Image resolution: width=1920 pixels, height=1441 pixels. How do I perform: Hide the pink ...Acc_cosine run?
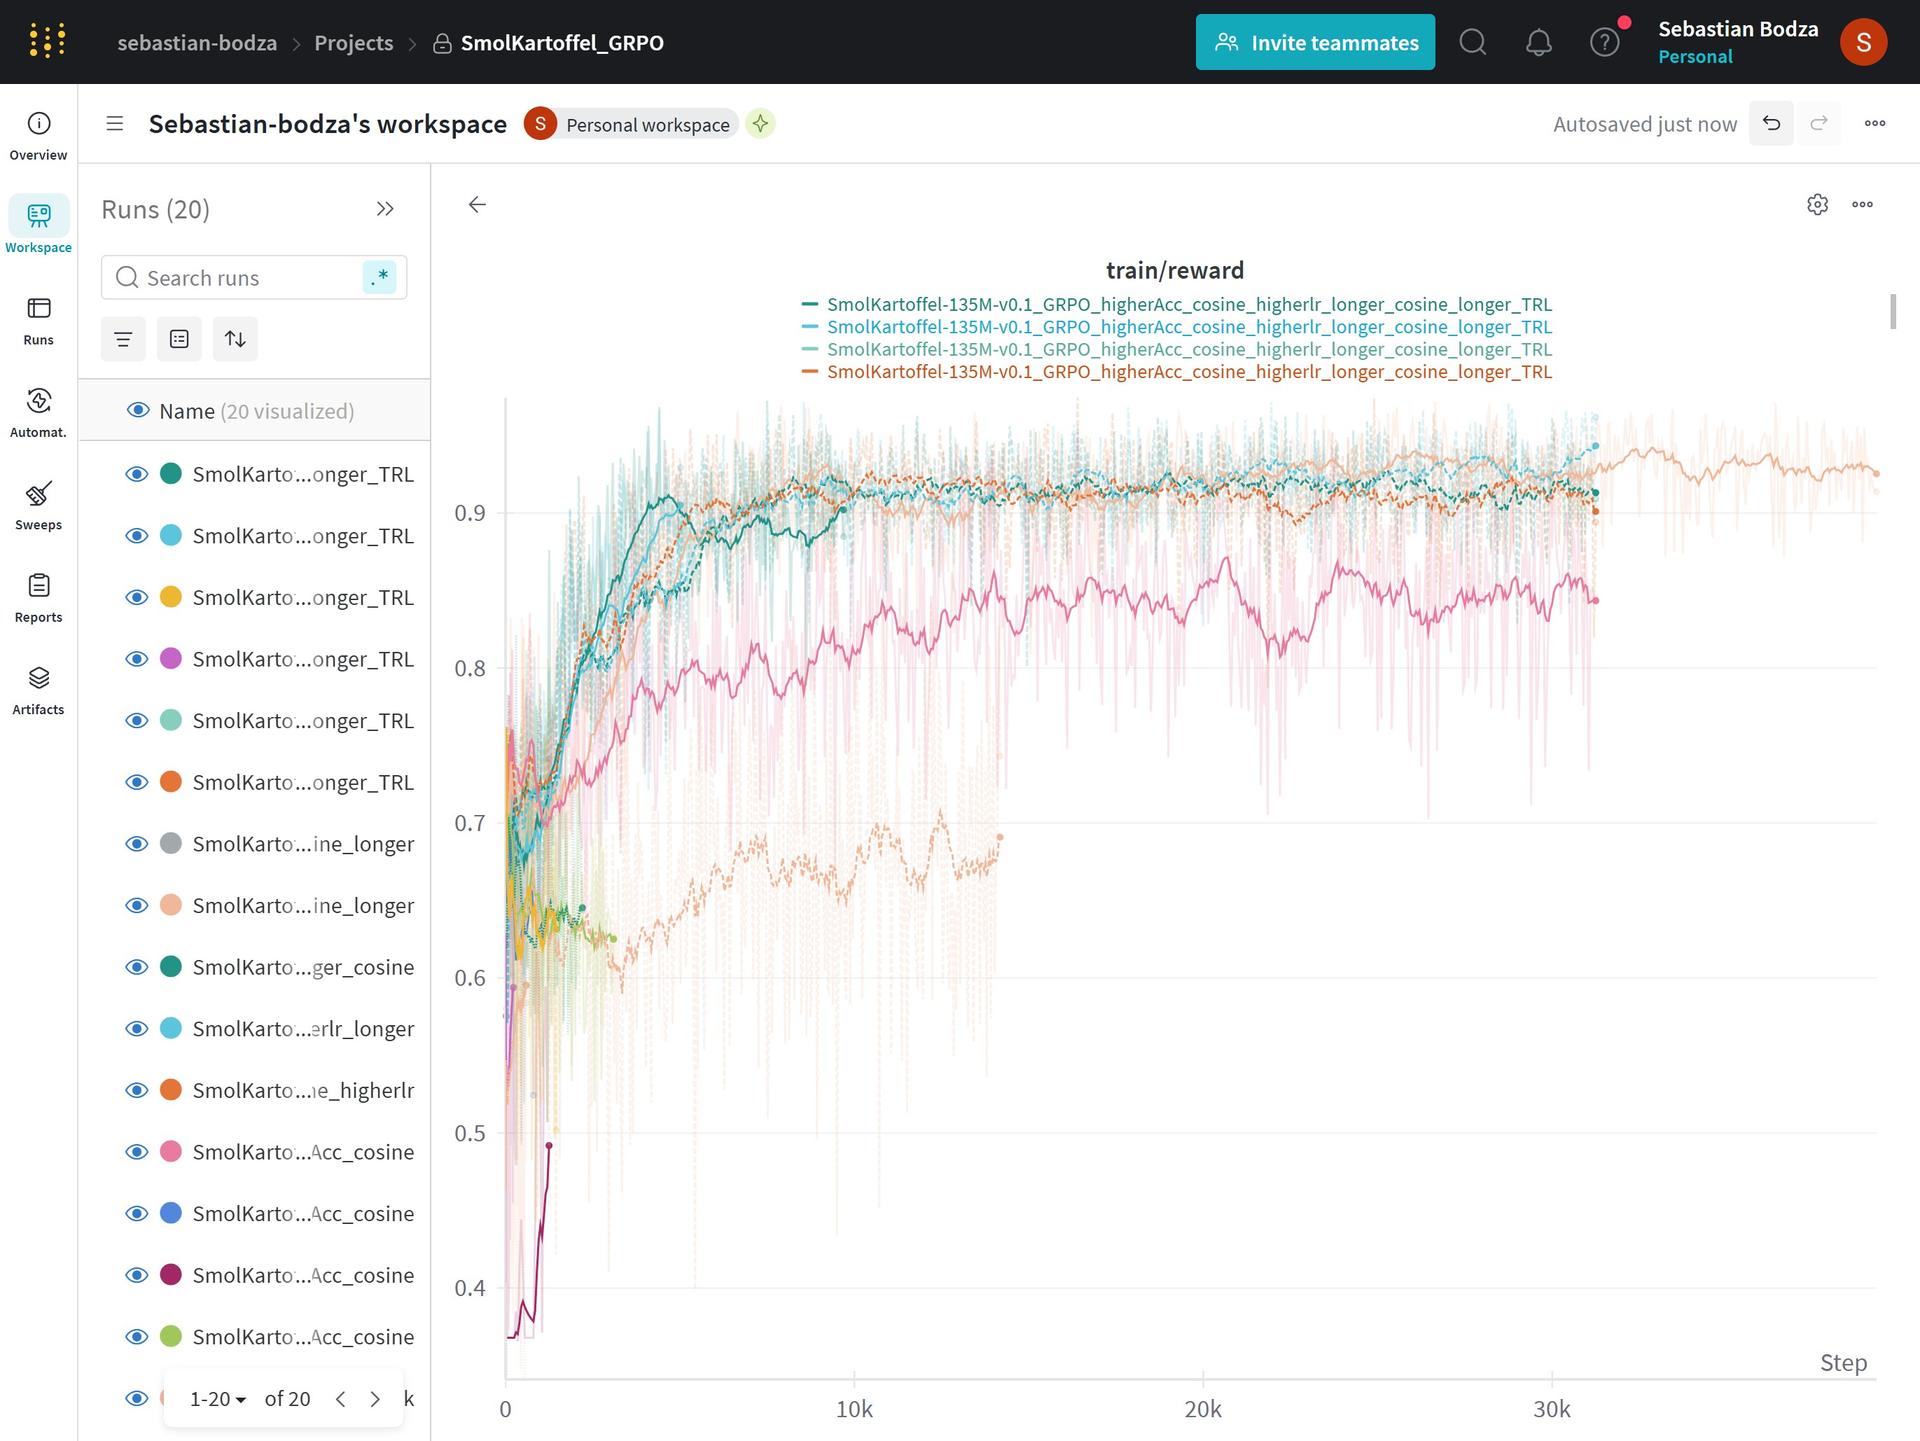tap(137, 1152)
